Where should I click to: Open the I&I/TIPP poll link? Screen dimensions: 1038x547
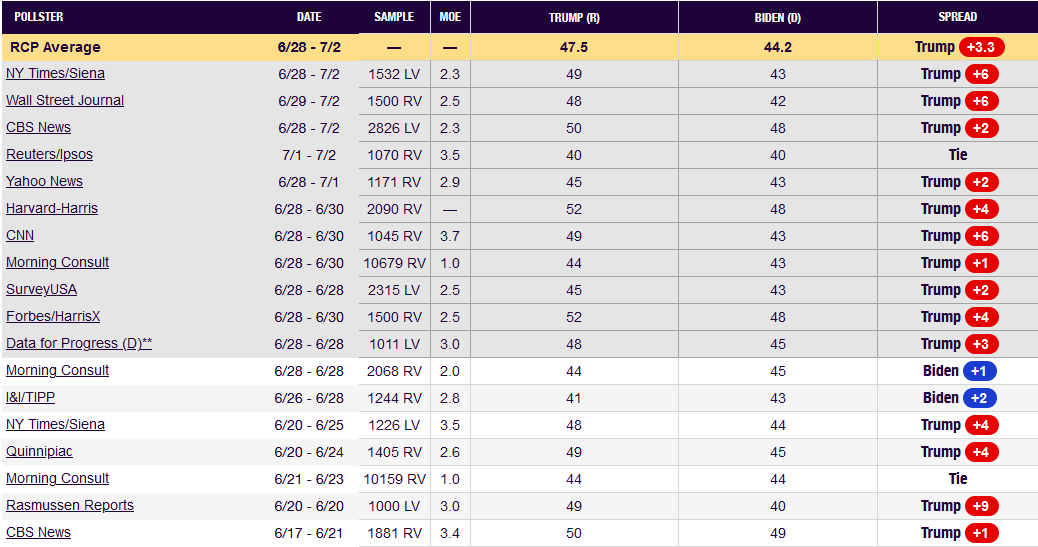(30, 397)
